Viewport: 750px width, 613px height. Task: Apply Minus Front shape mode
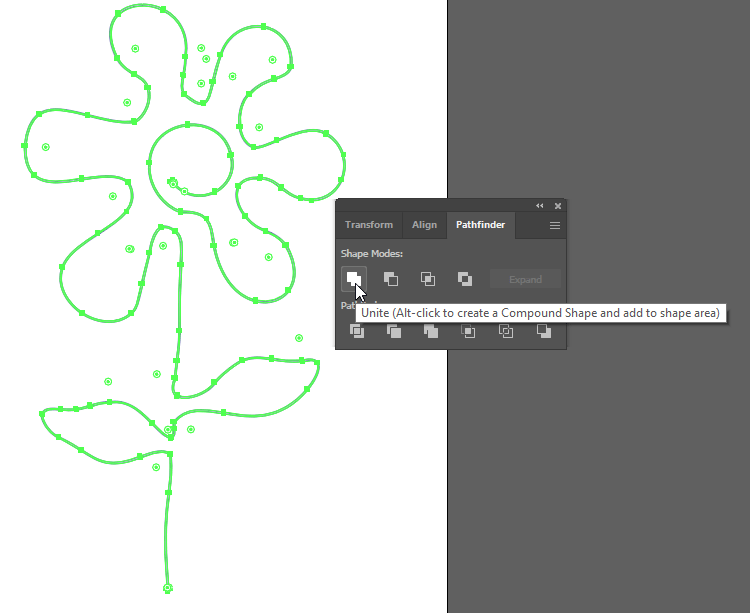point(391,279)
